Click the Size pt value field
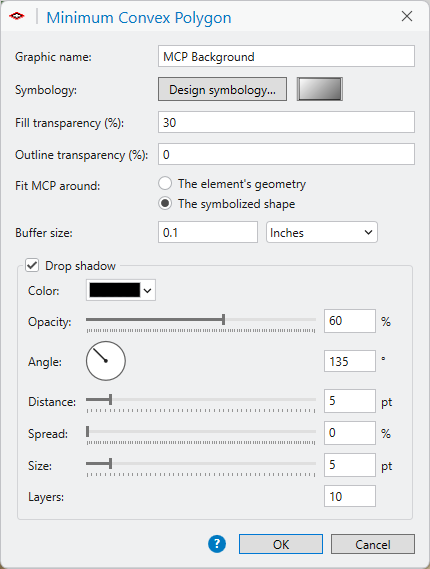This screenshot has width=430, height=569. tap(350, 464)
